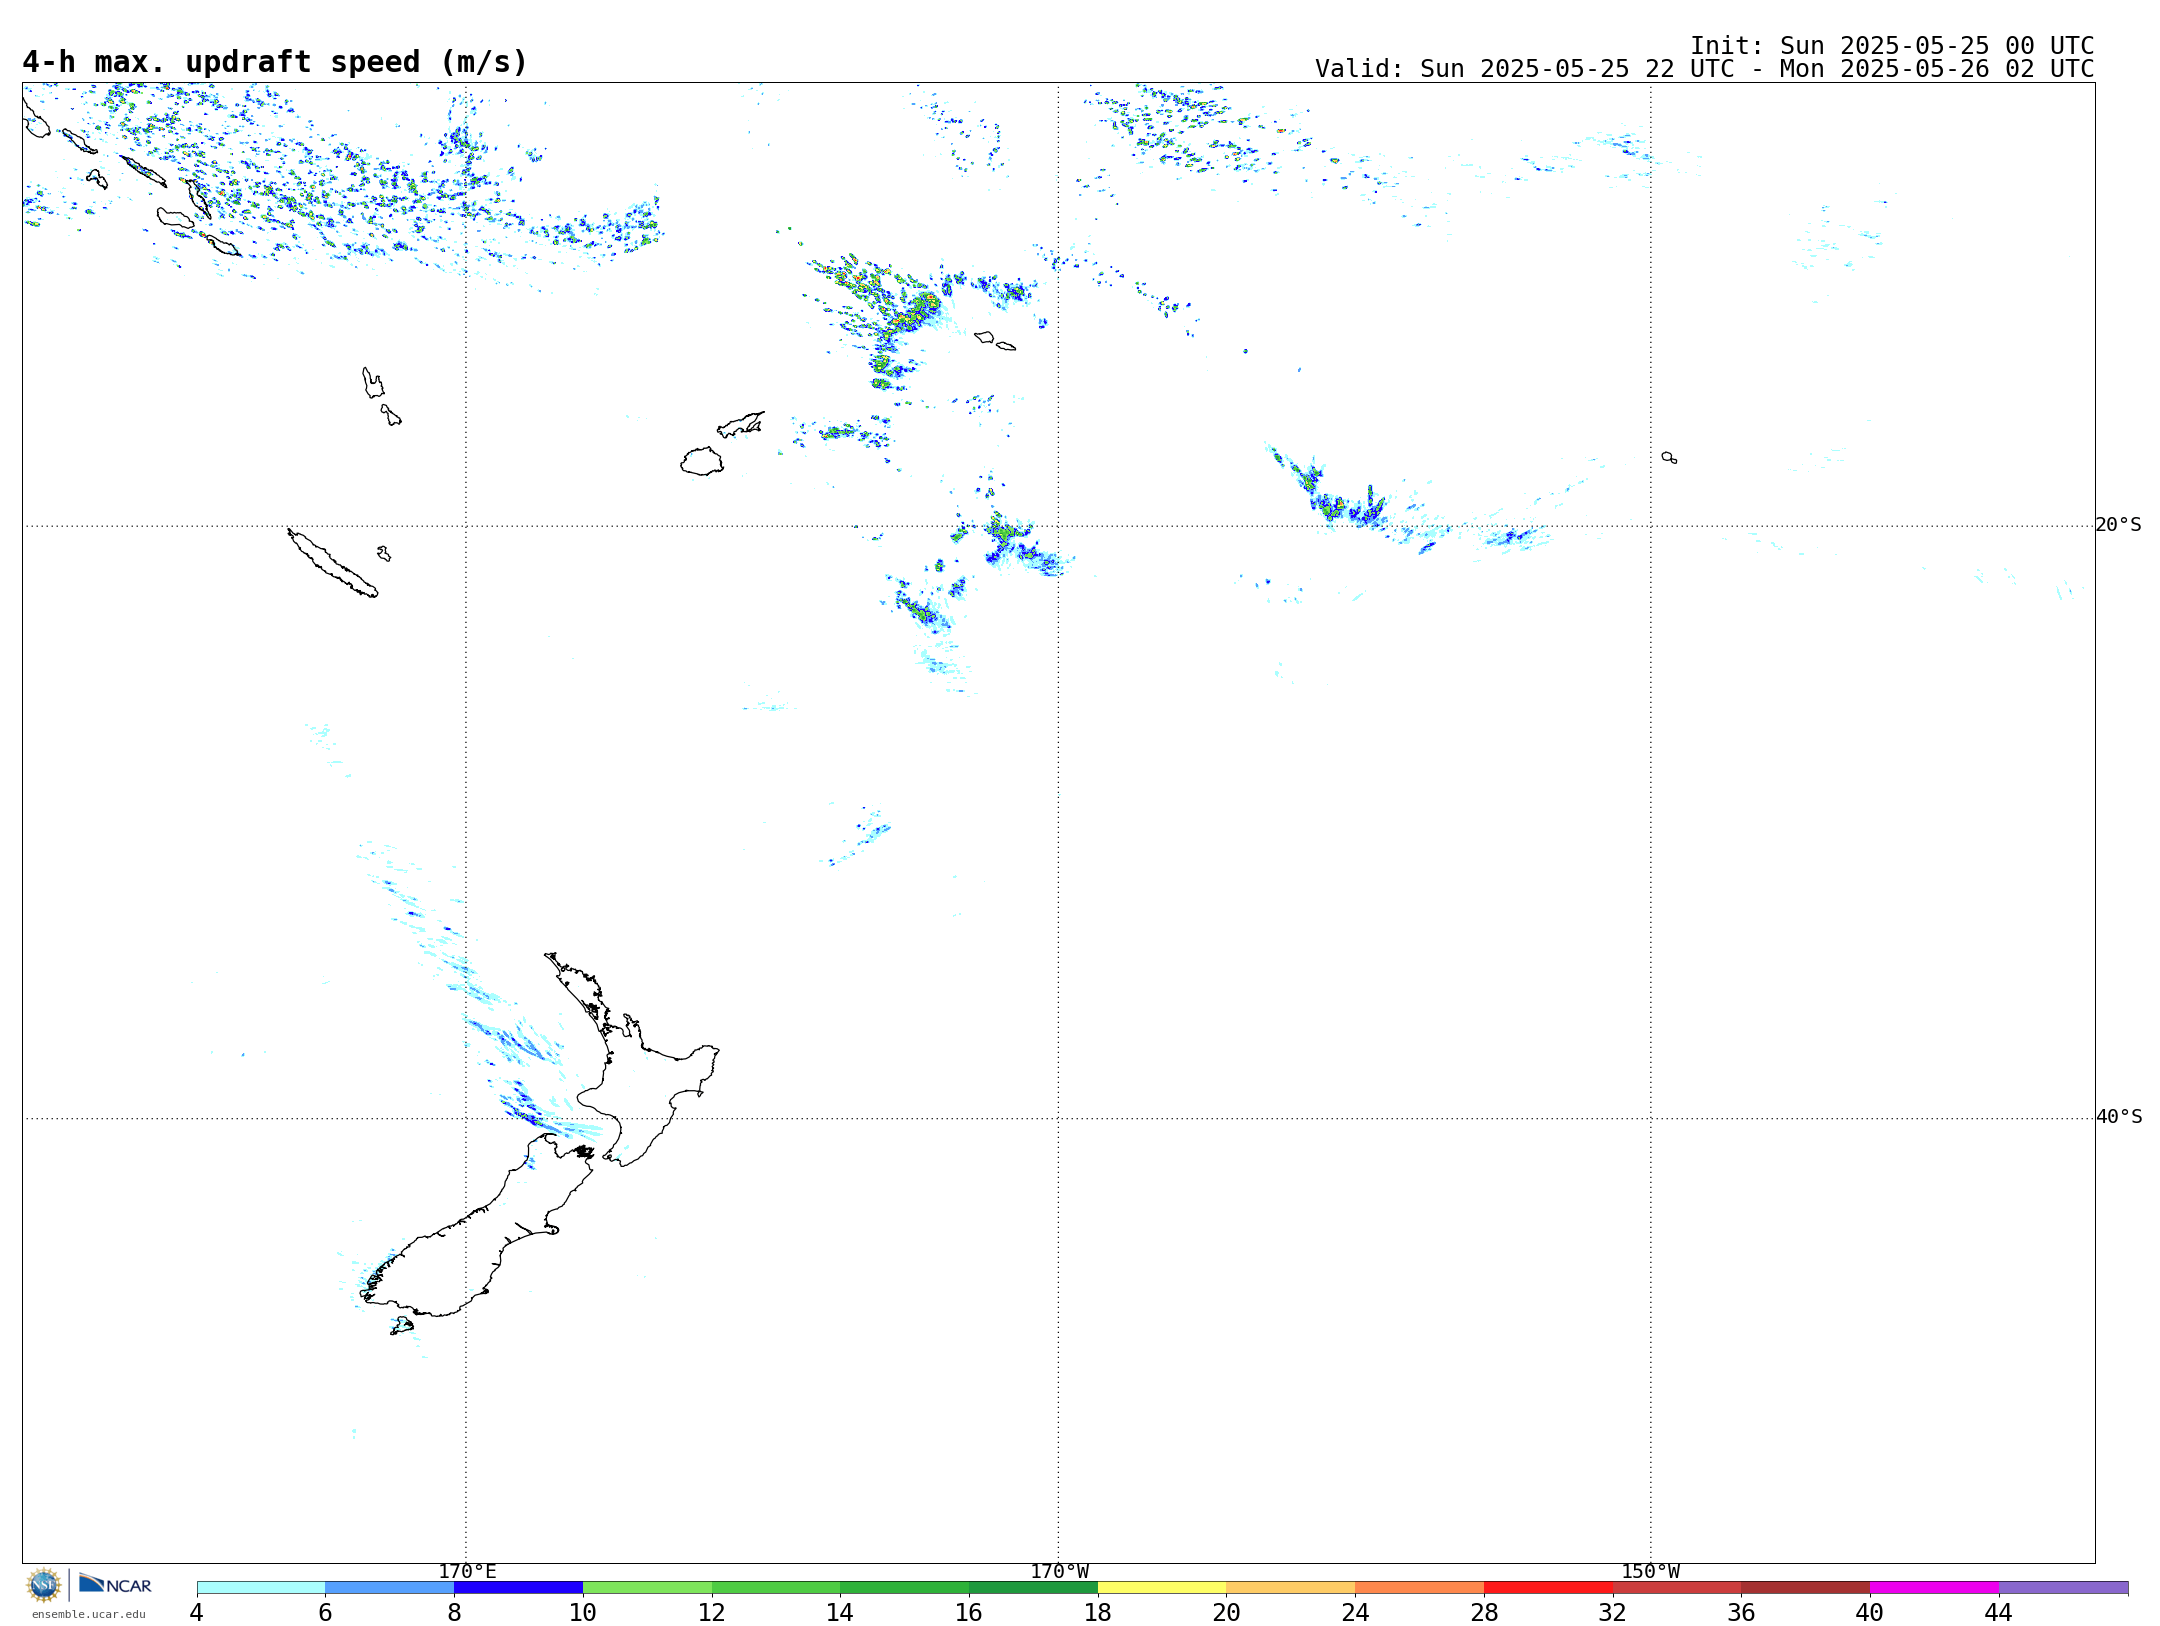The height and width of the screenshot is (1626, 2160).
Task: Click the dark blue 8-10 colorbar swatch
Action: [x=518, y=1588]
